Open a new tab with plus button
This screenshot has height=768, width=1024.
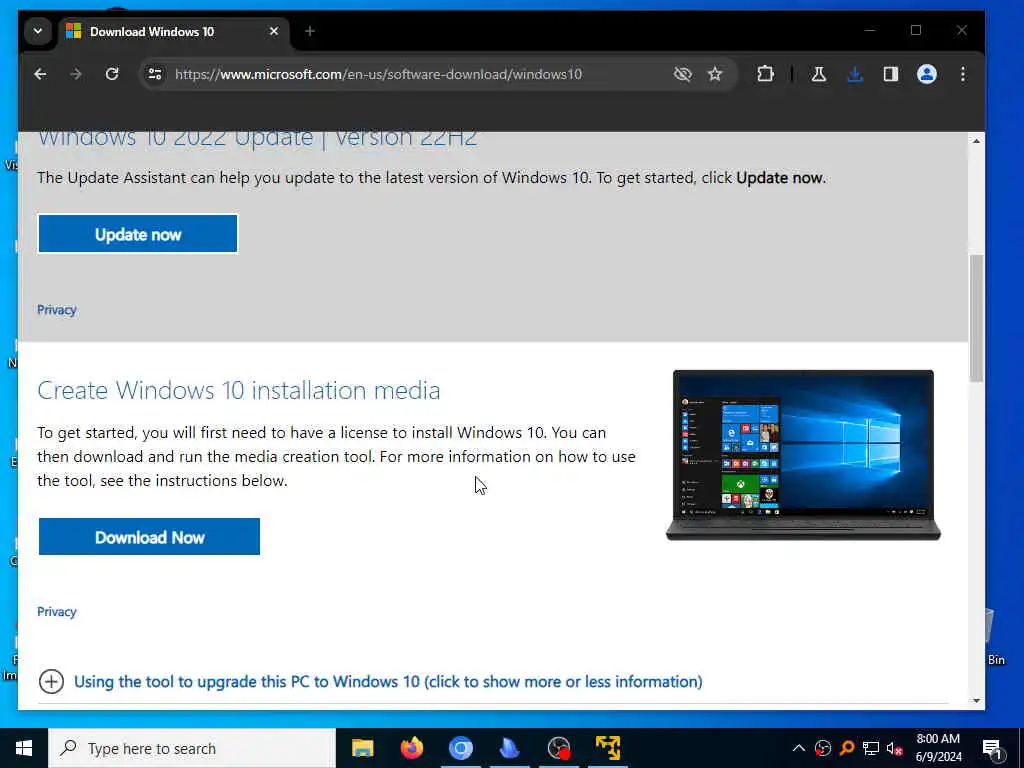(310, 31)
